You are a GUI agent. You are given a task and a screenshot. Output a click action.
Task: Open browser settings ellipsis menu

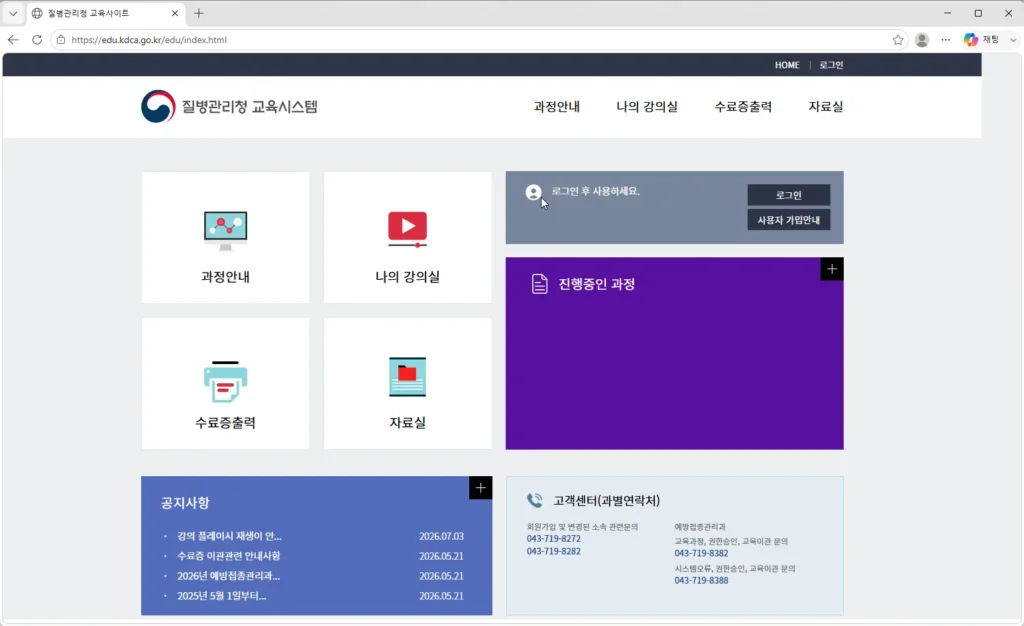pos(946,40)
